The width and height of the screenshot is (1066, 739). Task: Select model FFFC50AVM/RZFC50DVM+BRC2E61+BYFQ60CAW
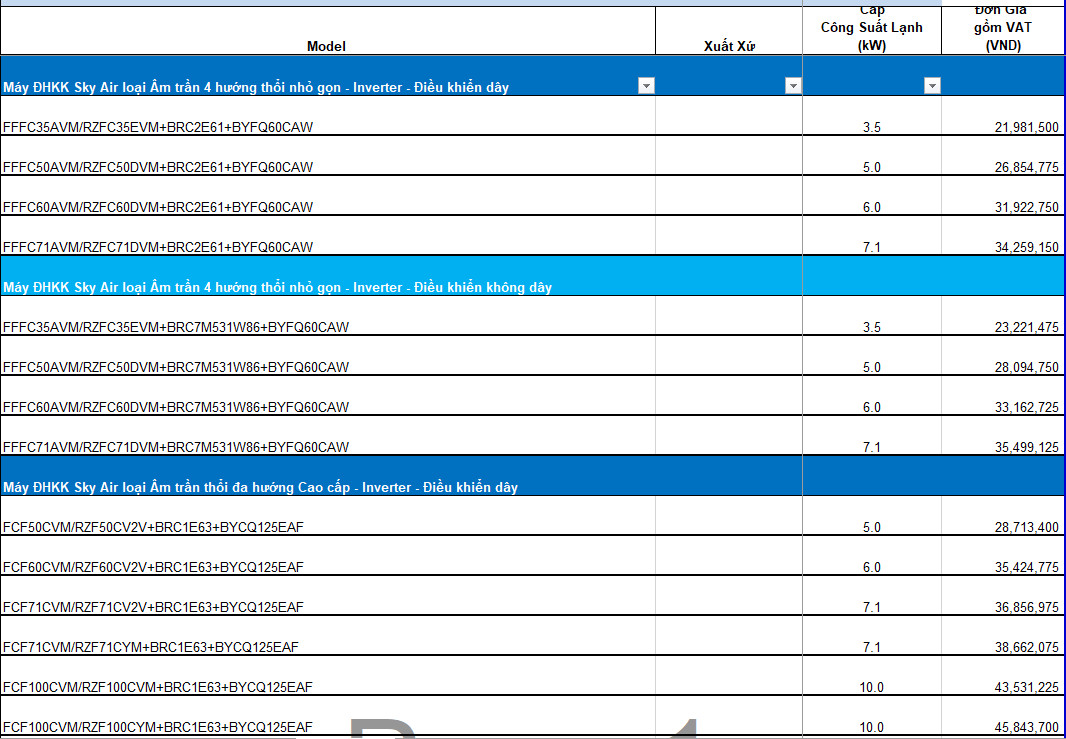158,167
